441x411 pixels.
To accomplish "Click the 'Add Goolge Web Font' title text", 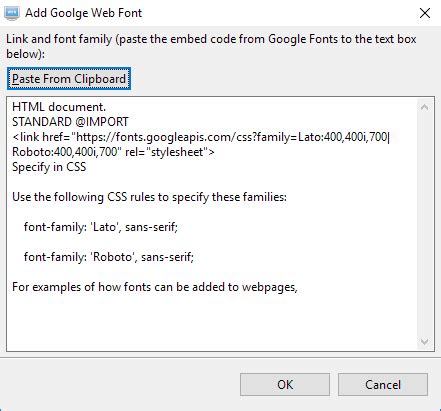I will 84,13.
